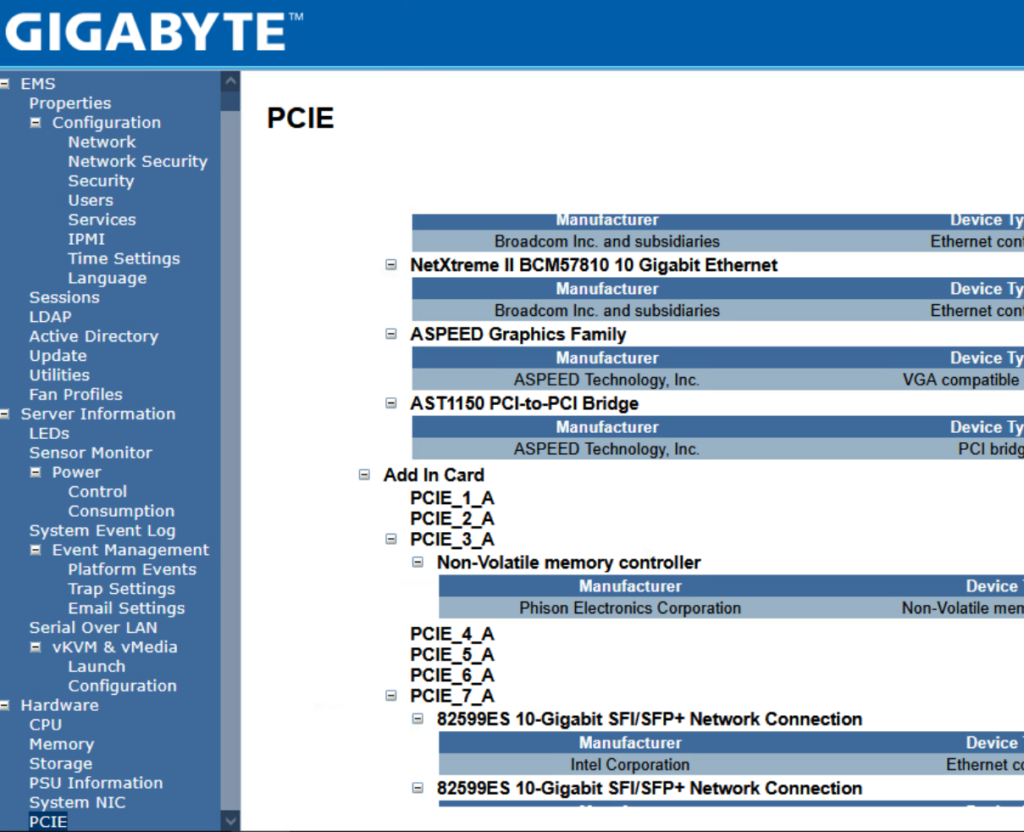The height and width of the screenshot is (832, 1024).
Task: Open Fan Profiles settings
Action: click(x=75, y=395)
